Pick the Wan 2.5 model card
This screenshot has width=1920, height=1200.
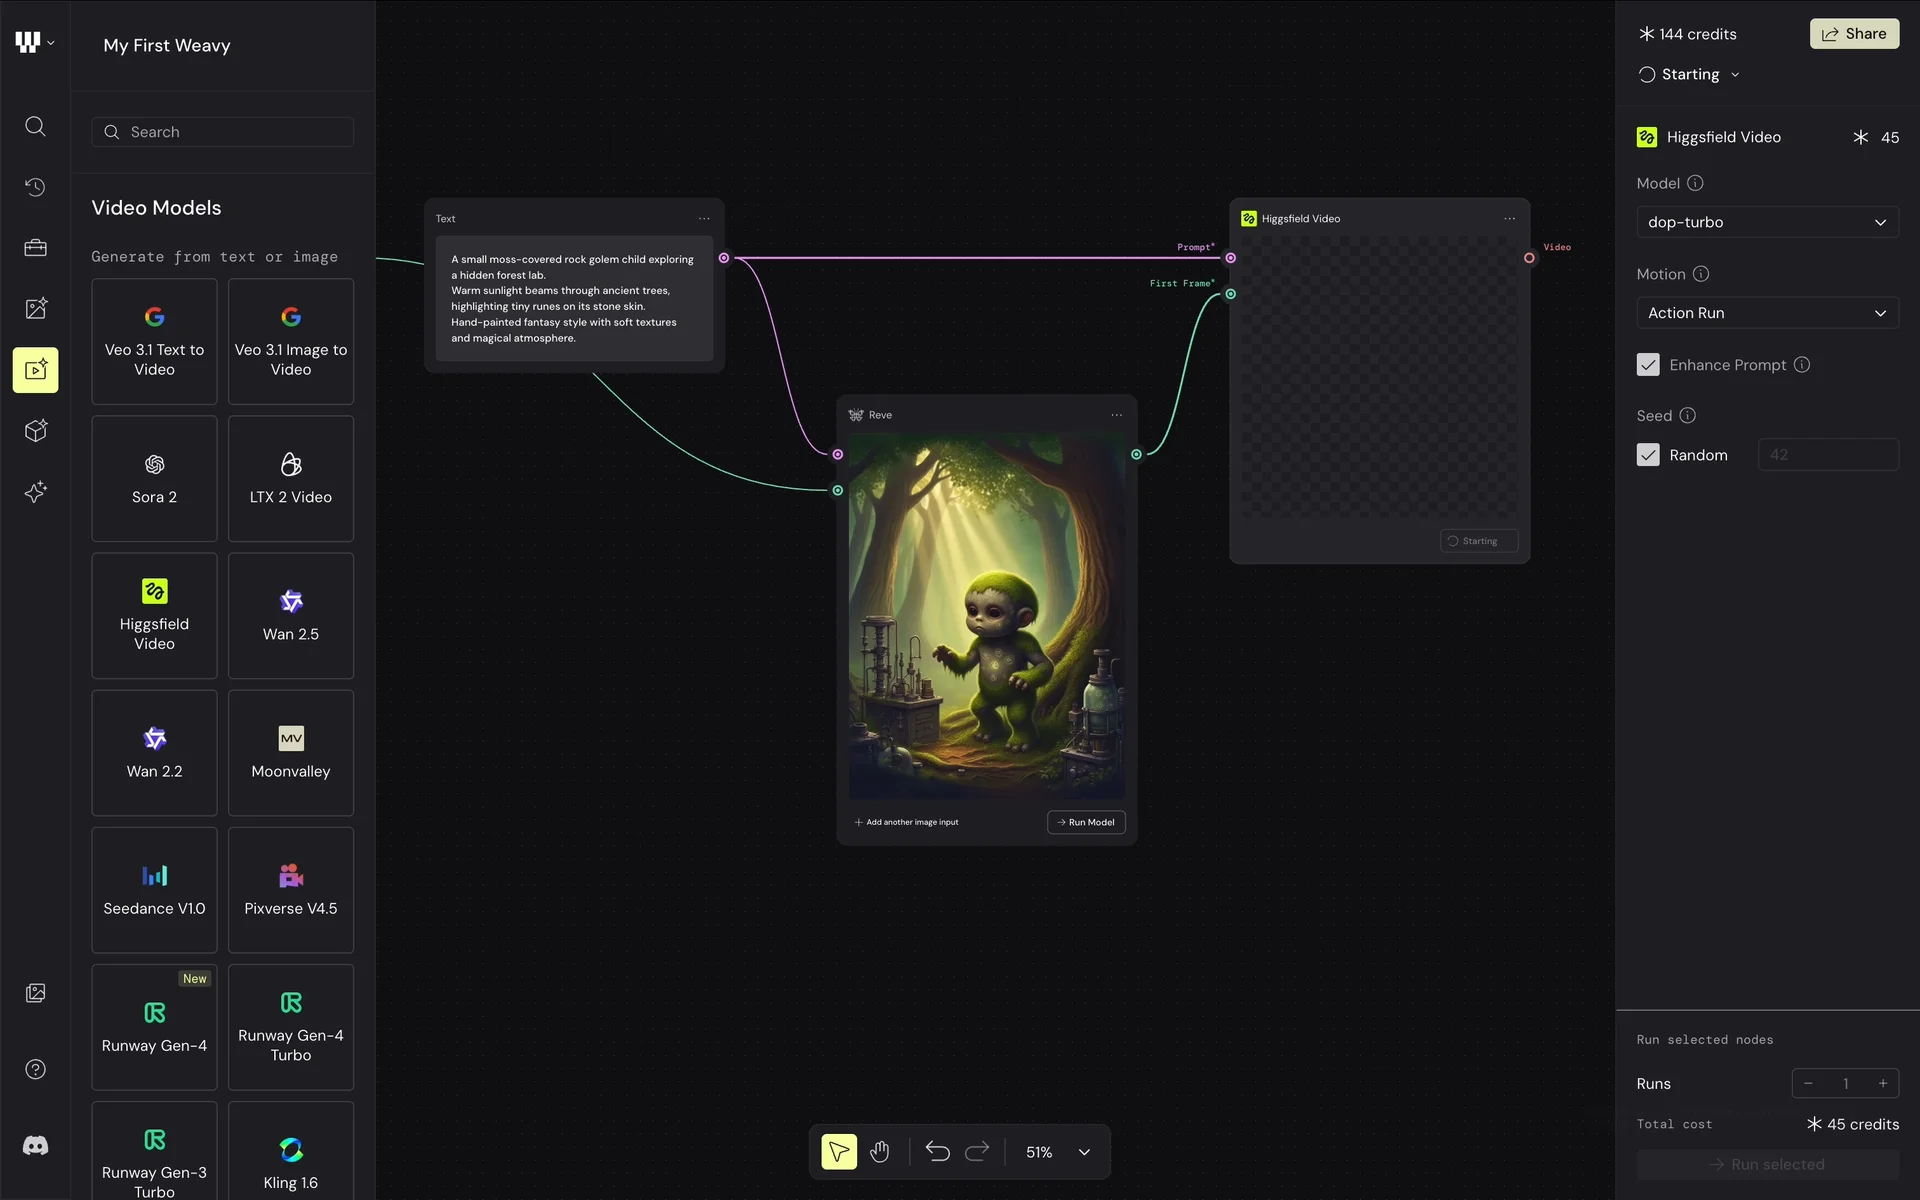(291, 616)
